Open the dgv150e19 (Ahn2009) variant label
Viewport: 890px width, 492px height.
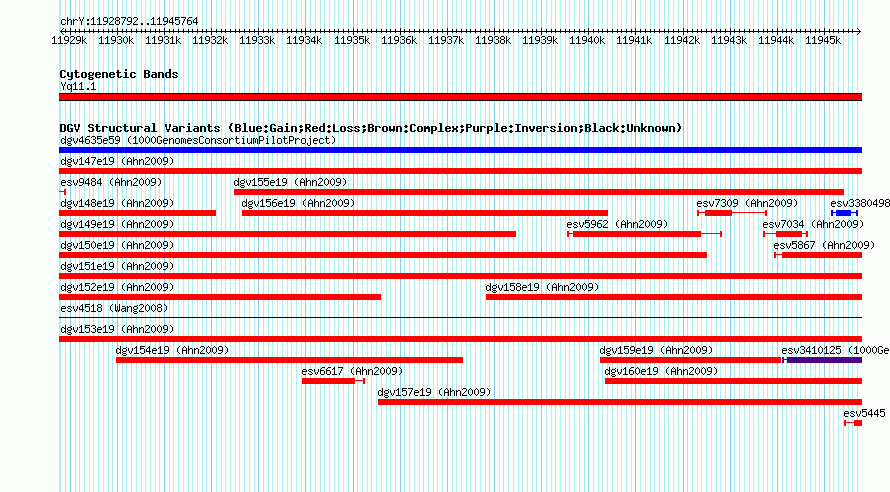pyautogui.click(x=117, y=245)
